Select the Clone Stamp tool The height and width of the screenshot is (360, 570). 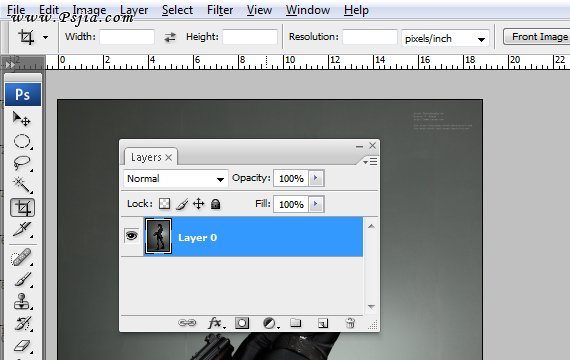coord(22,301)
